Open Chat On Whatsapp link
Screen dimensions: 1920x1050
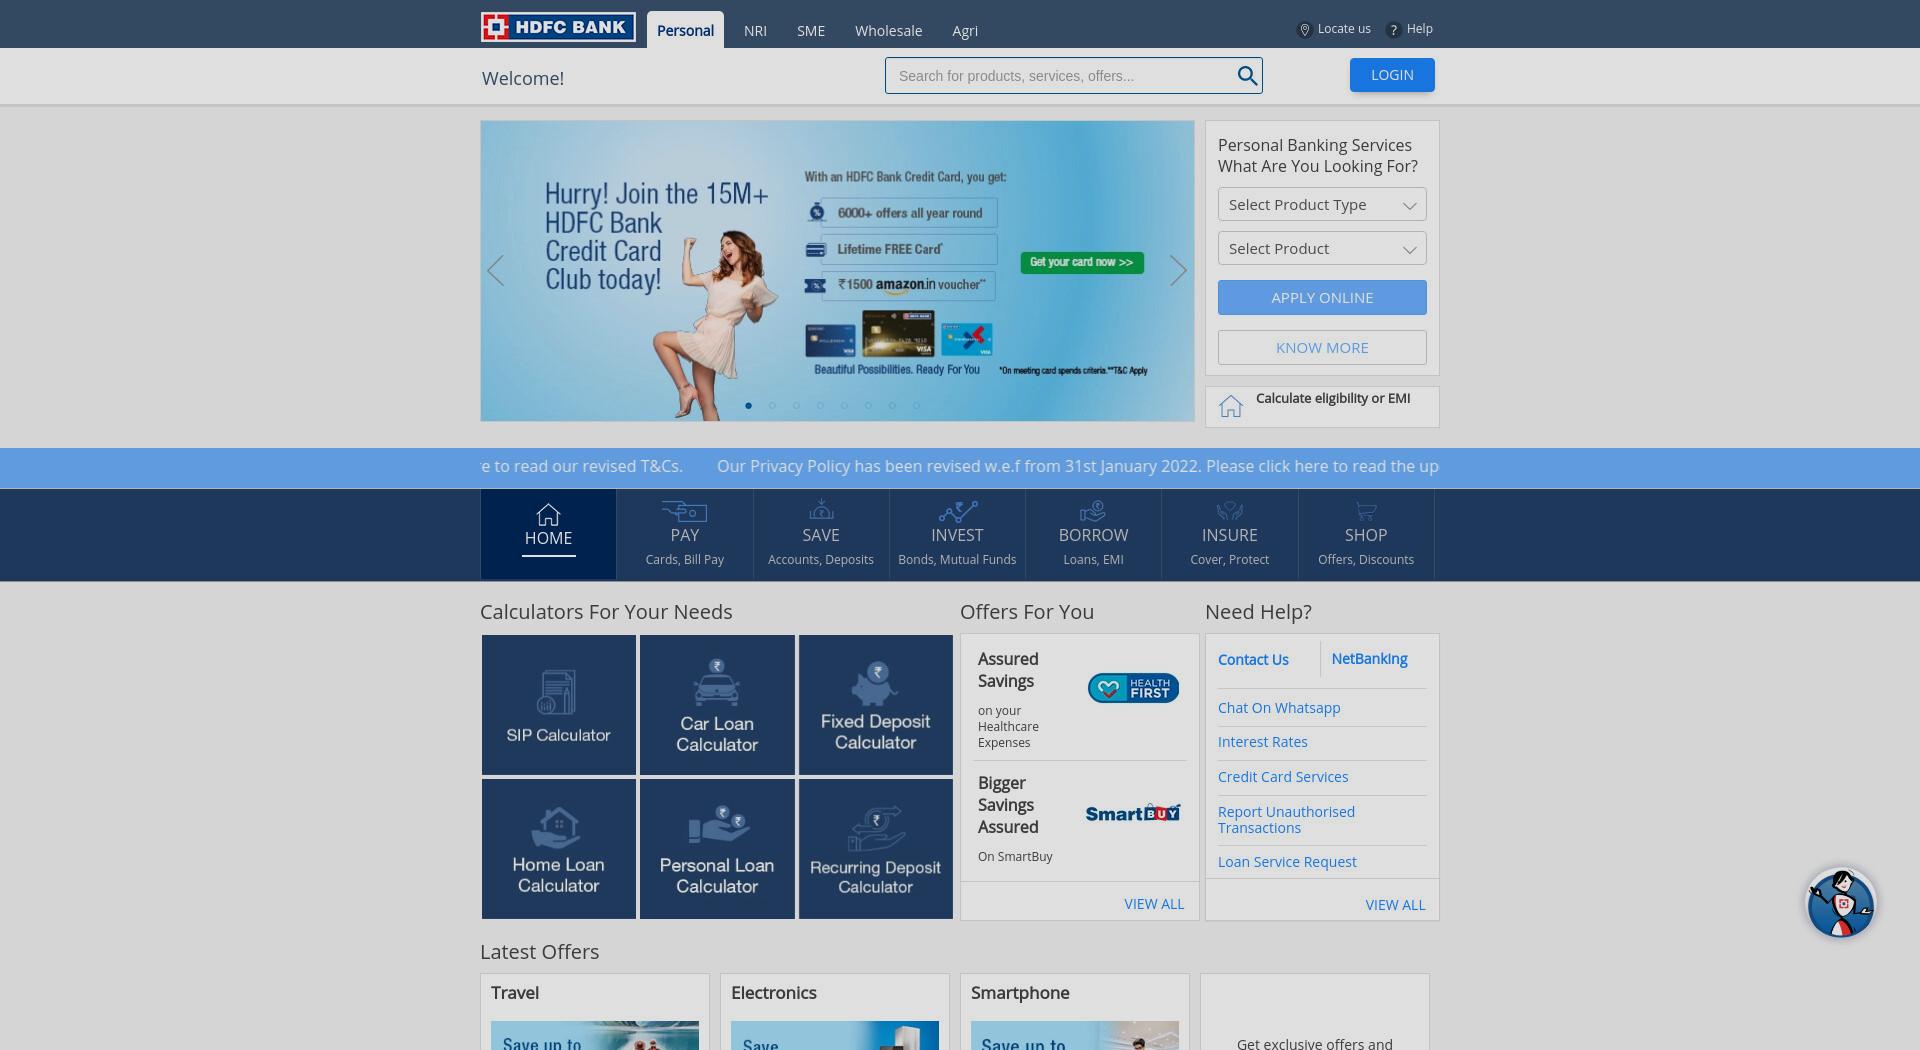(1279, 708)
